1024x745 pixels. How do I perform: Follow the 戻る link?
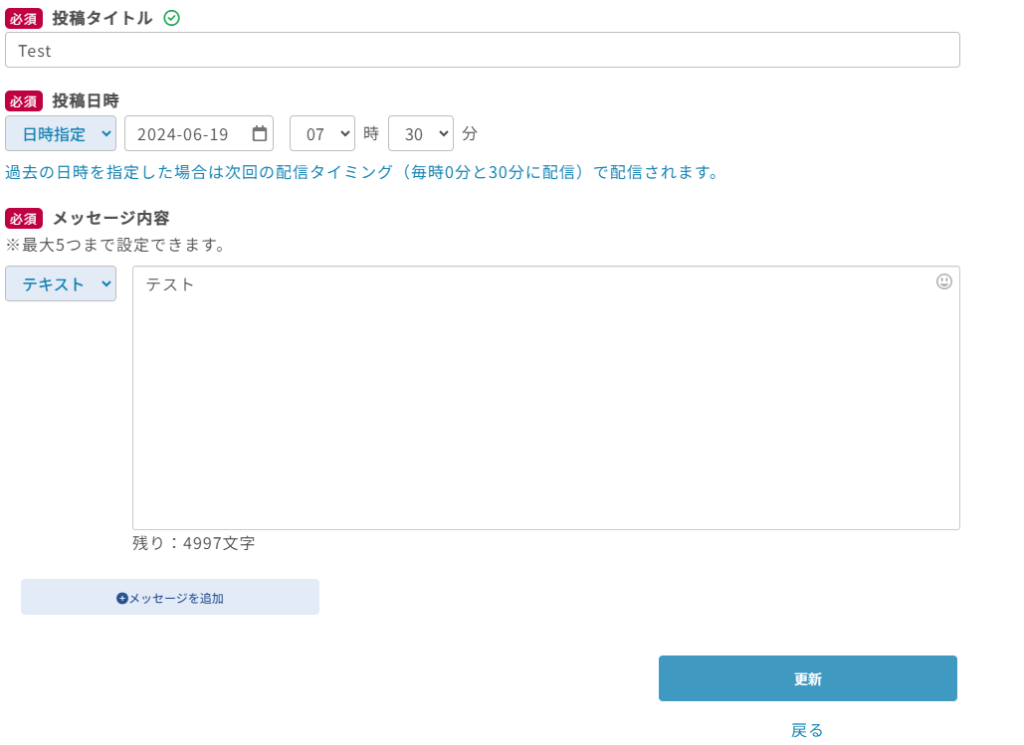[807, 730]
